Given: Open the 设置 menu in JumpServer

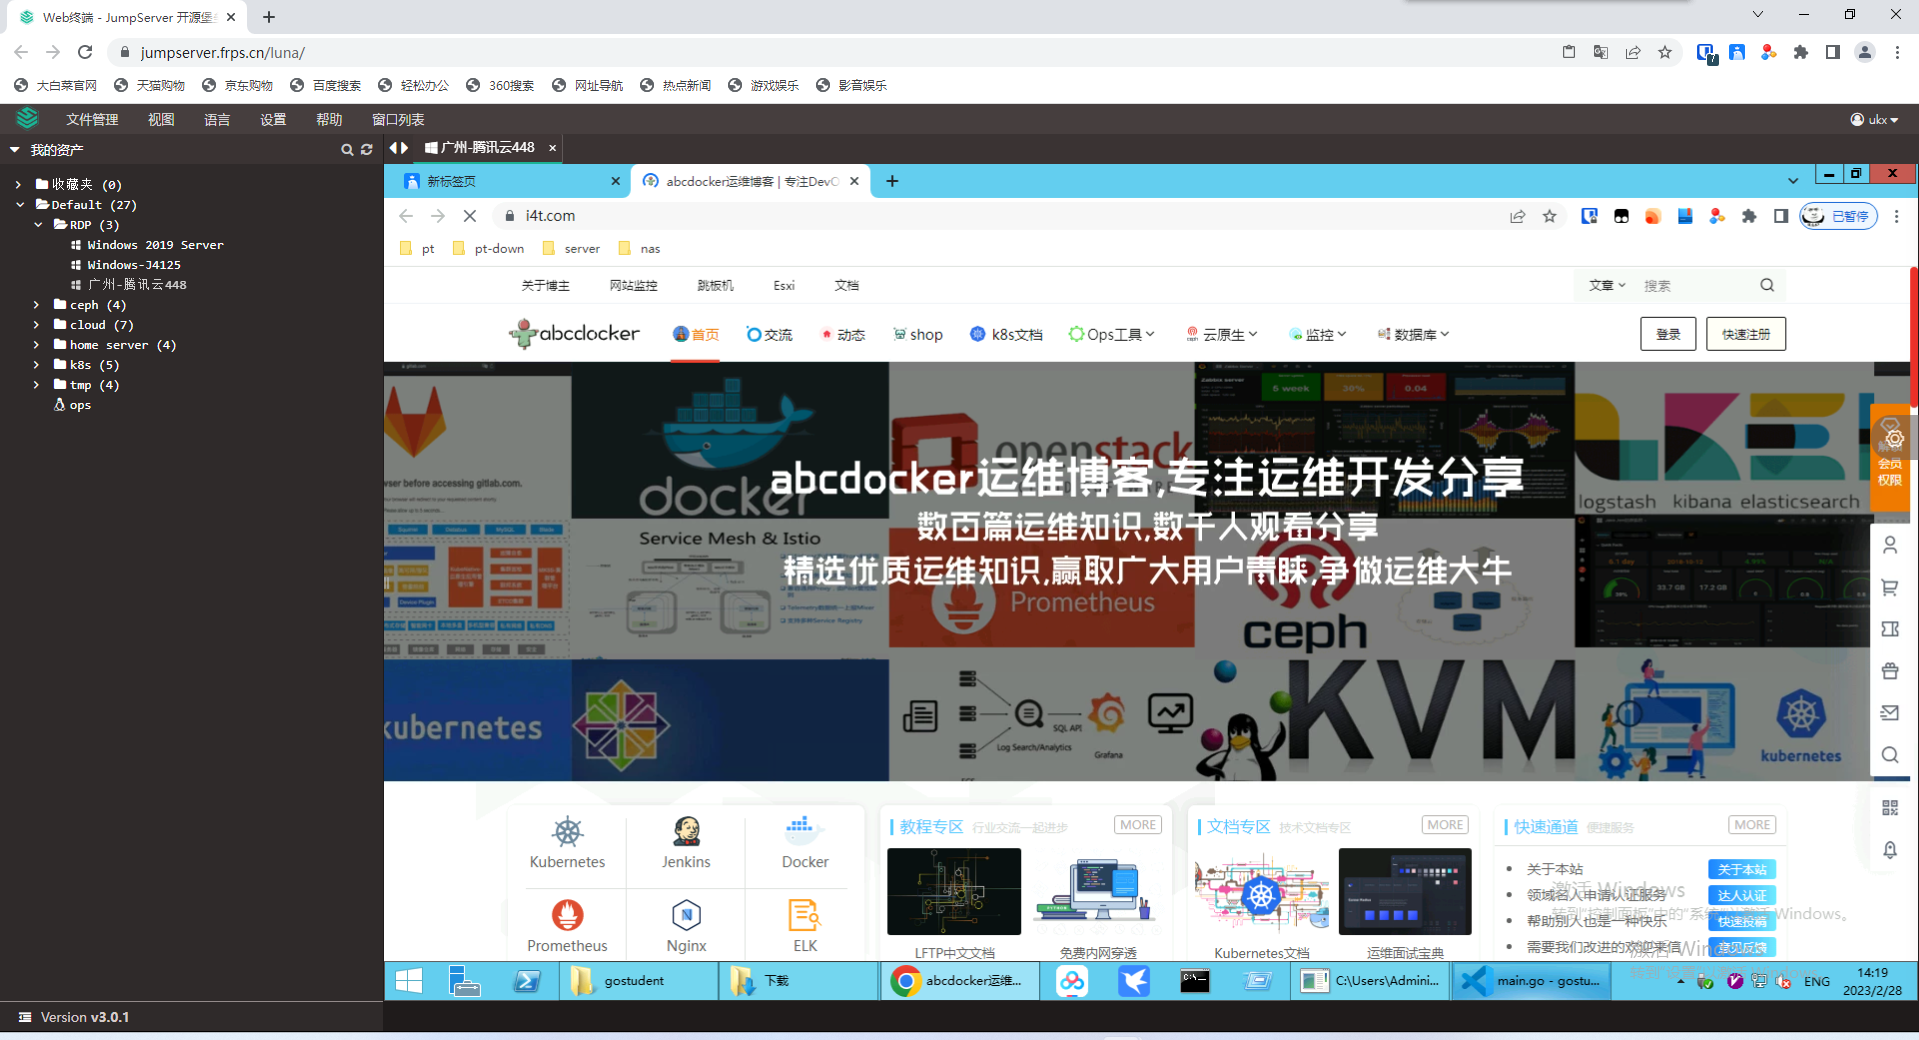Looking at the screenshot, I should [271, 119].
